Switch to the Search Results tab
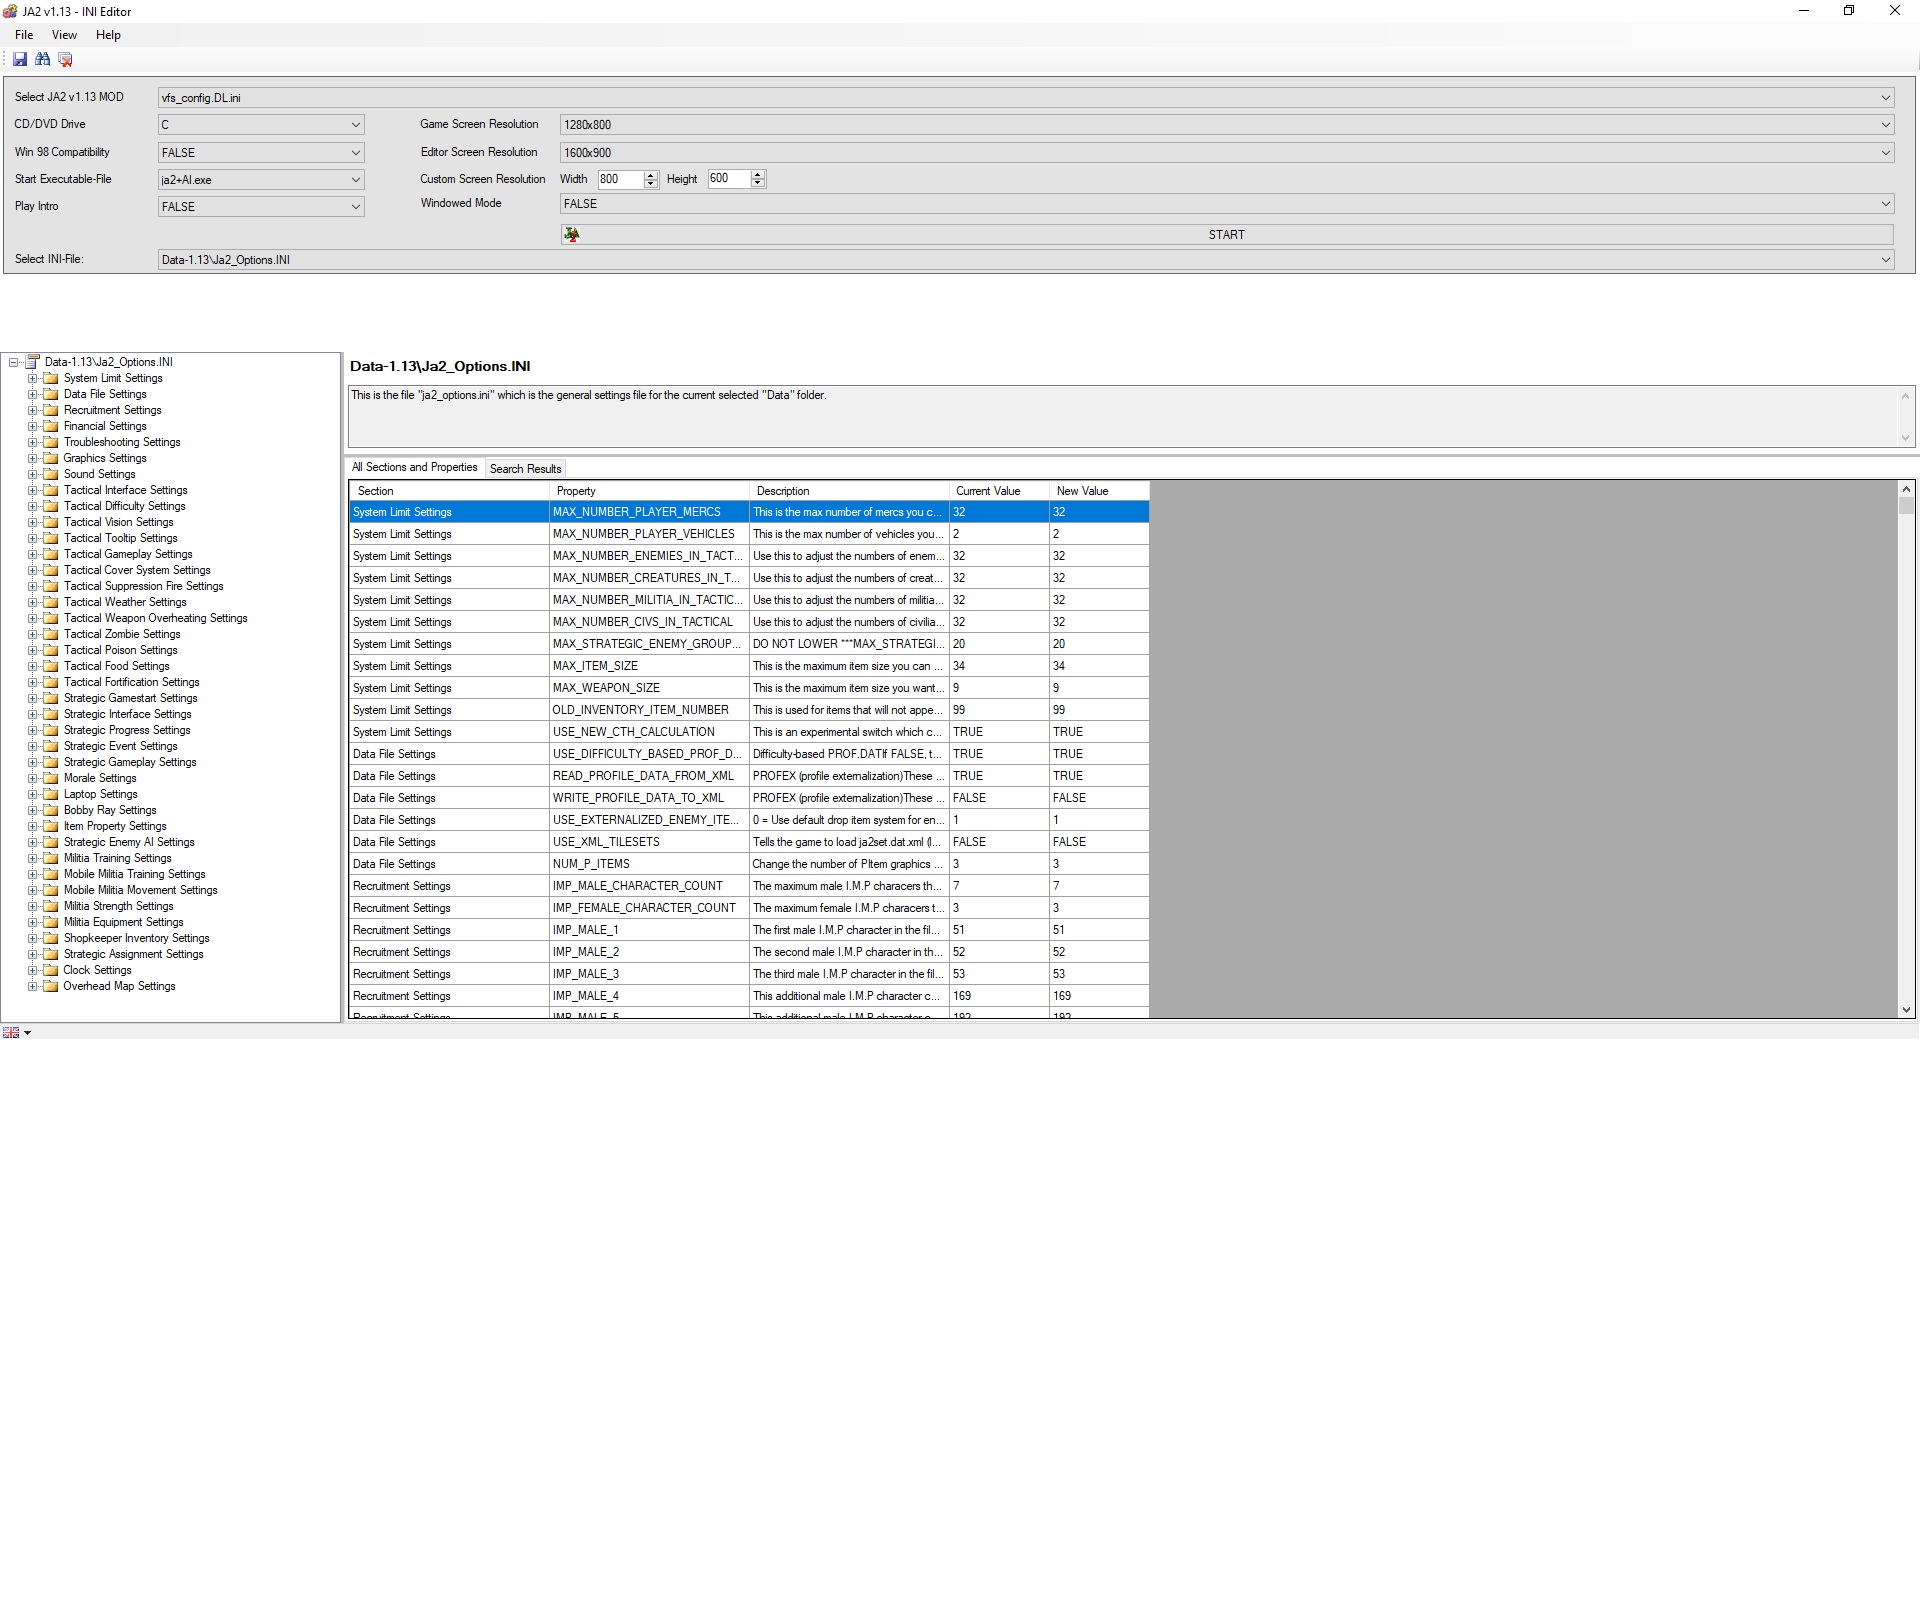This screenshot has height=1613, width=1920. coord(526,468)
